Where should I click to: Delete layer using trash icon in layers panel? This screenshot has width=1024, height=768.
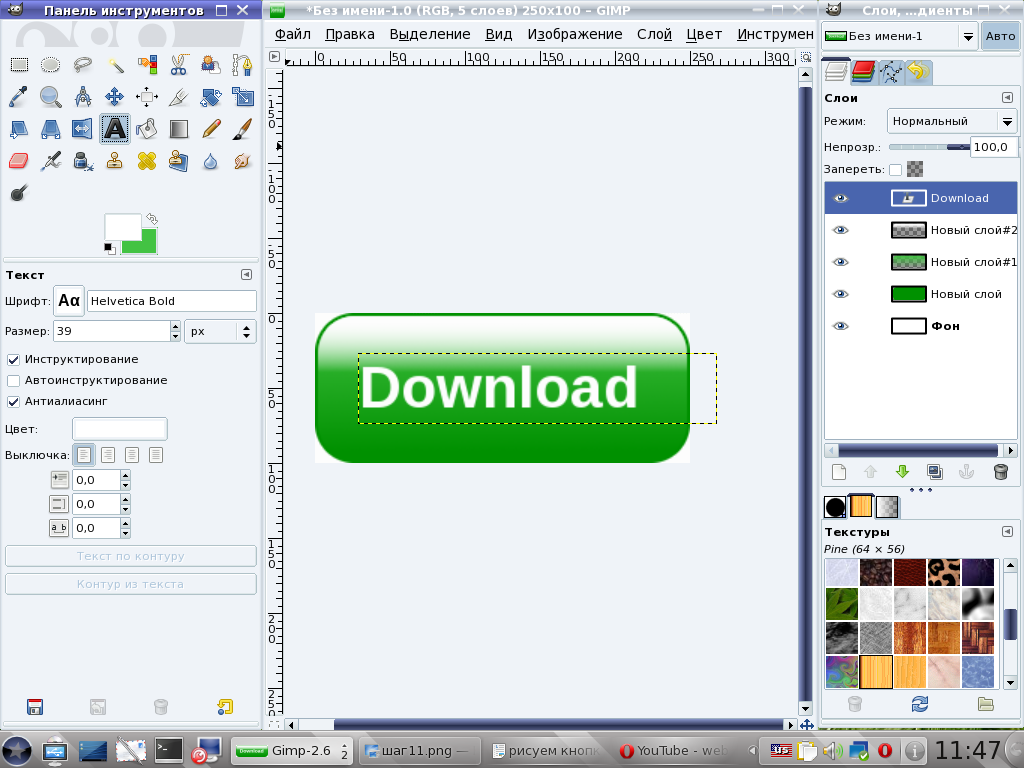coord(1000,472)
